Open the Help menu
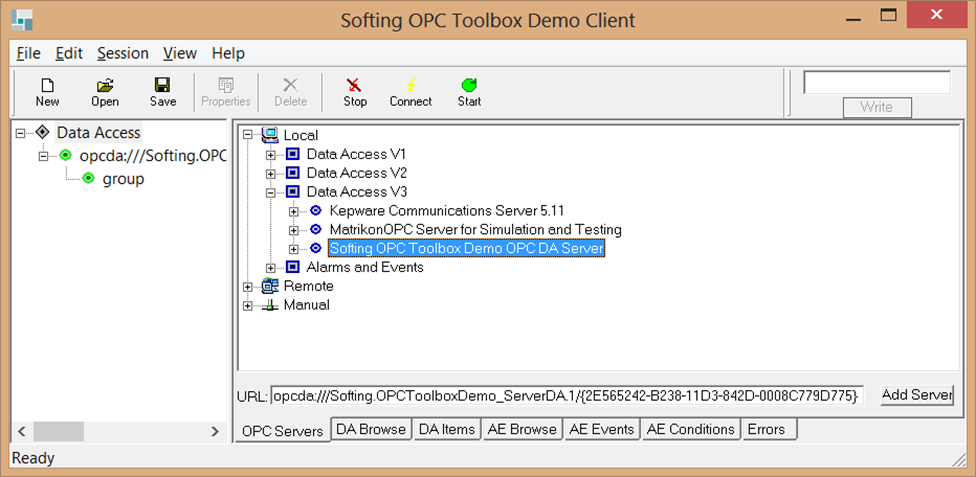The height and width of the screenshot is (477, 976). (x=228, y=53)
